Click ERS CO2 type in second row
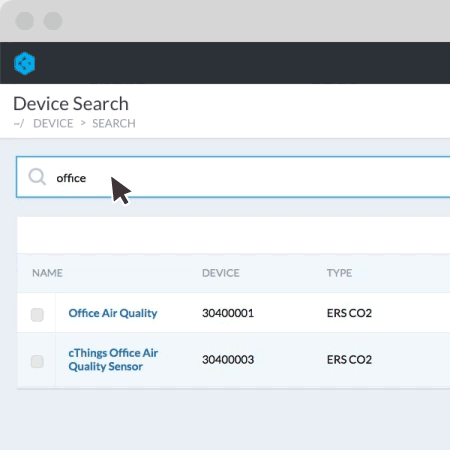 coord(349,360)
